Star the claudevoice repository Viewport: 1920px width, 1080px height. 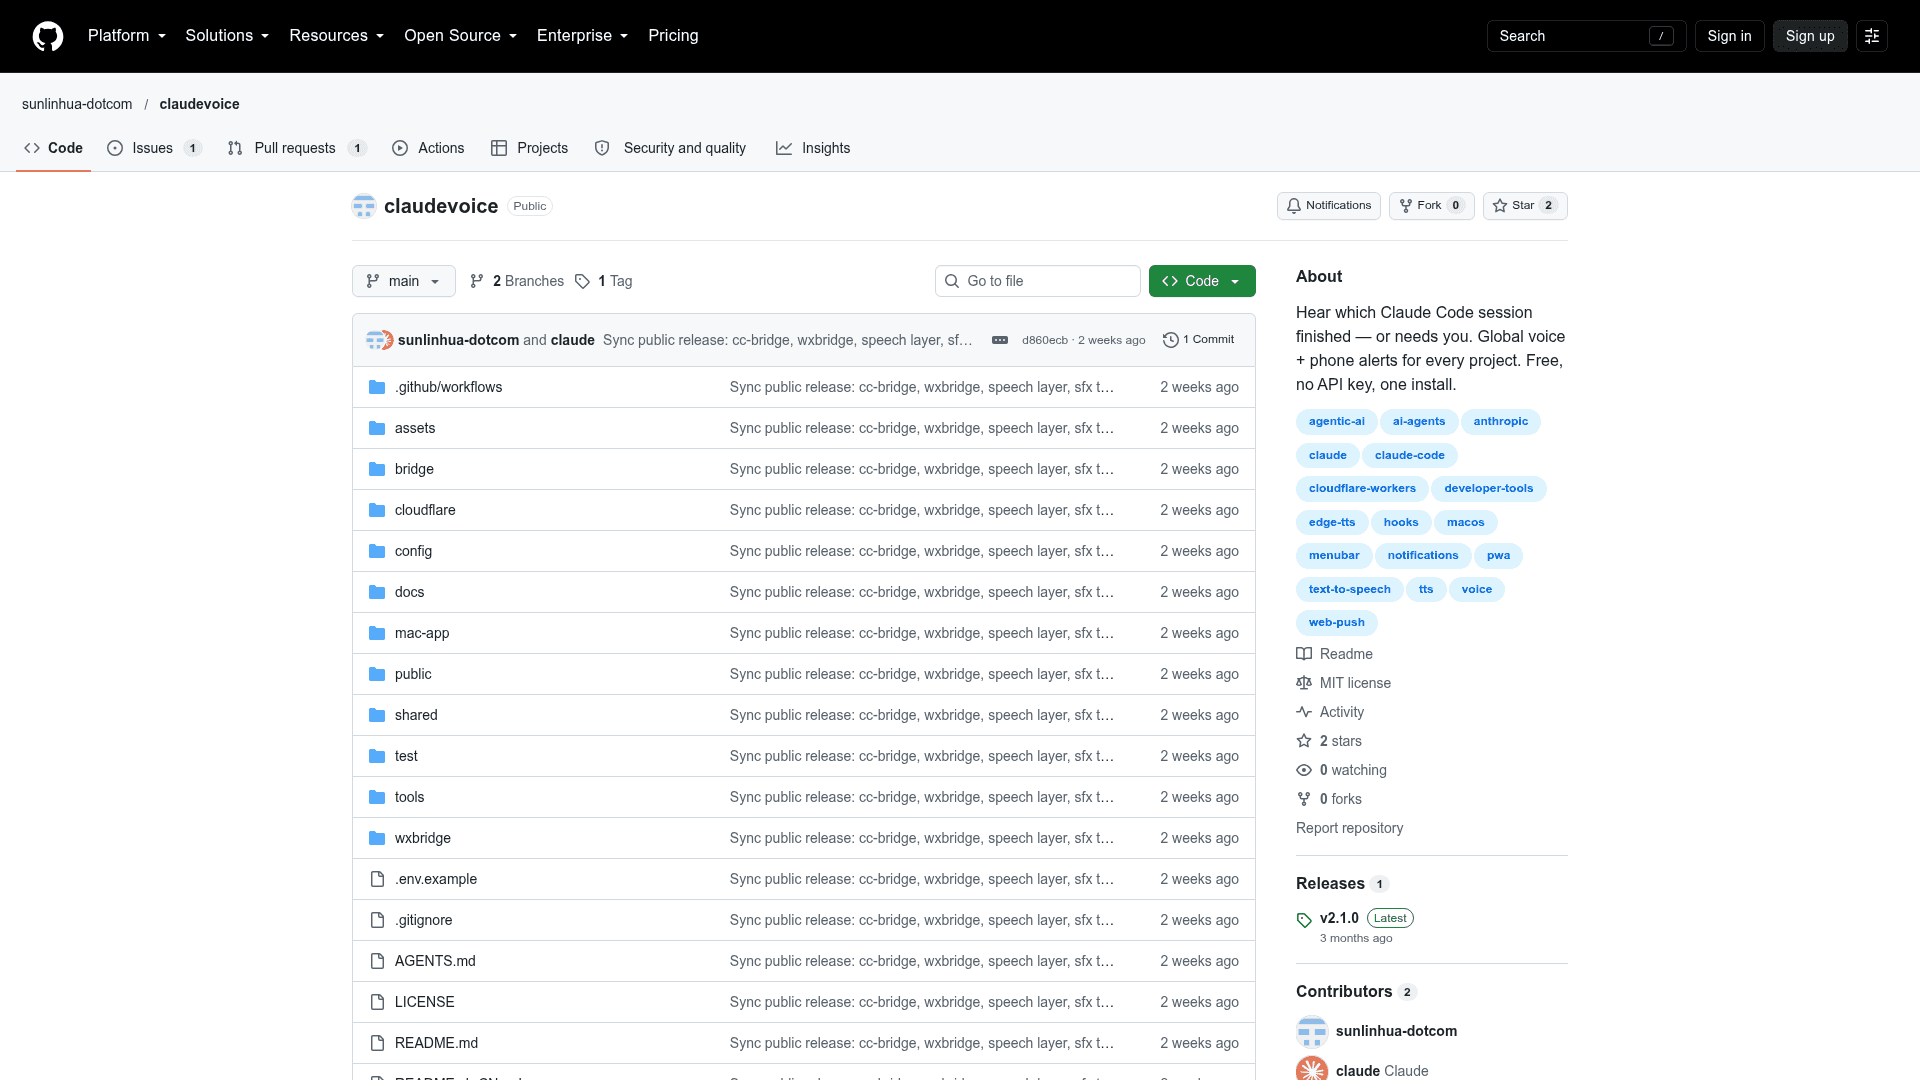(x=1525, y=206)
